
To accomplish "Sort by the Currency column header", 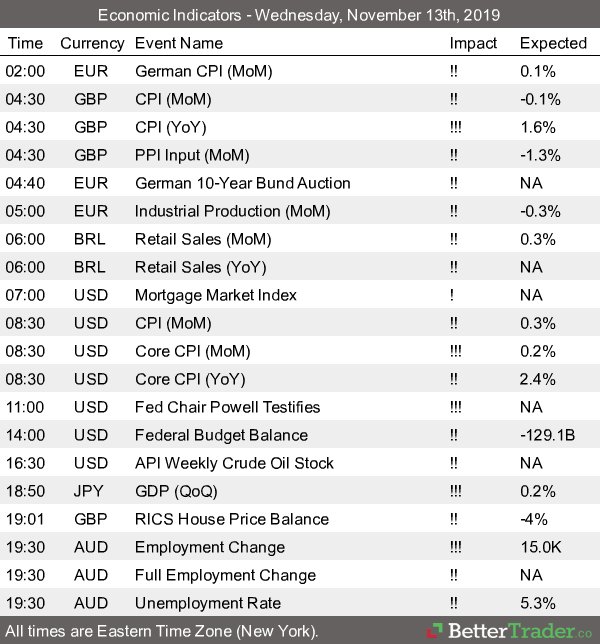I will (92, 43).
